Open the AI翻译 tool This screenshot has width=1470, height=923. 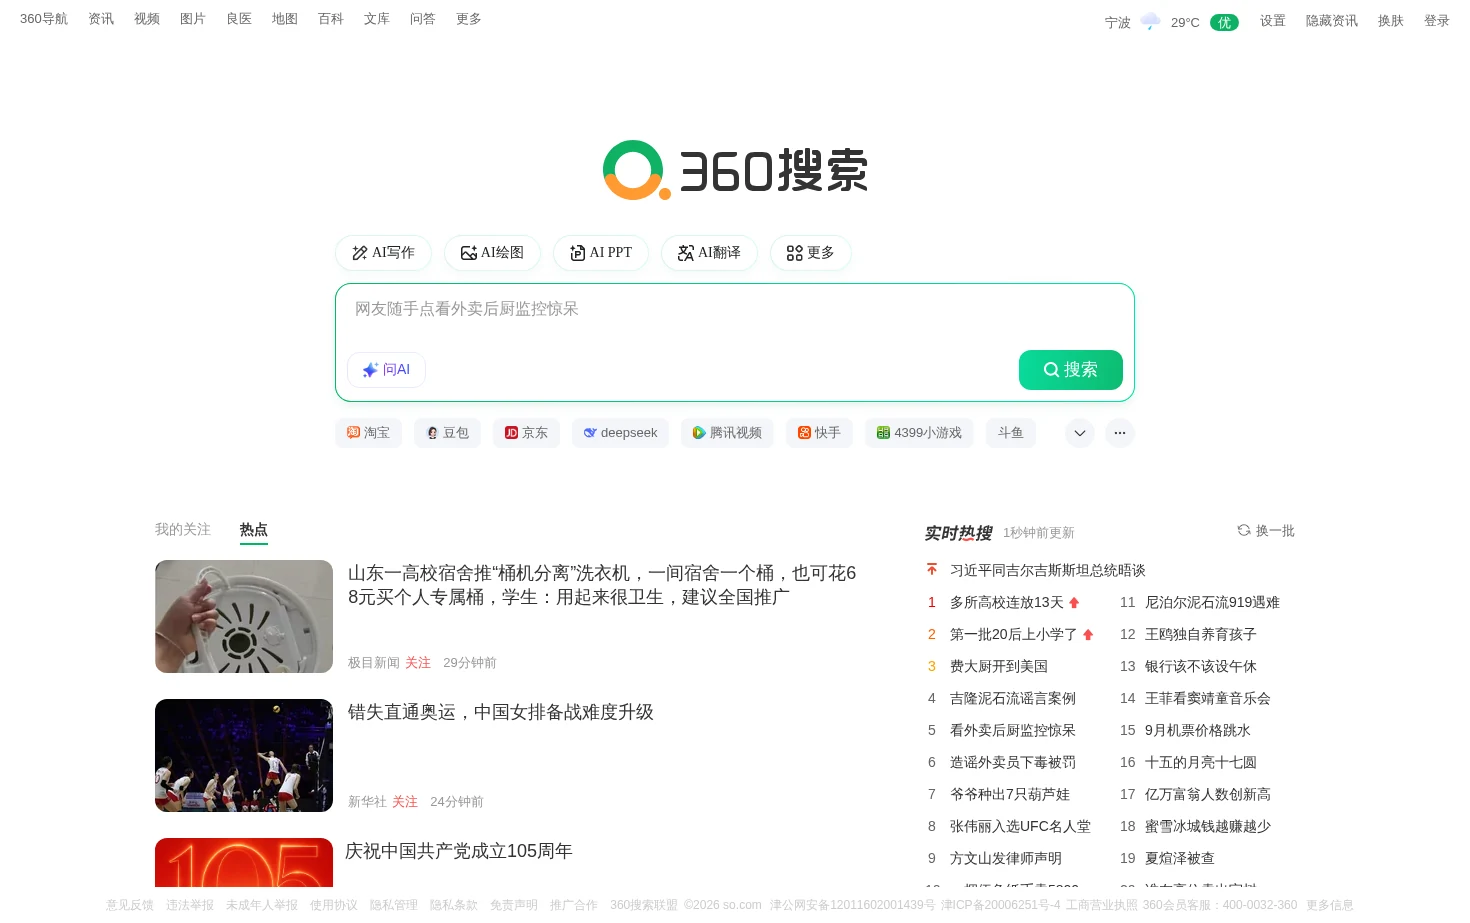click(709, 253)
